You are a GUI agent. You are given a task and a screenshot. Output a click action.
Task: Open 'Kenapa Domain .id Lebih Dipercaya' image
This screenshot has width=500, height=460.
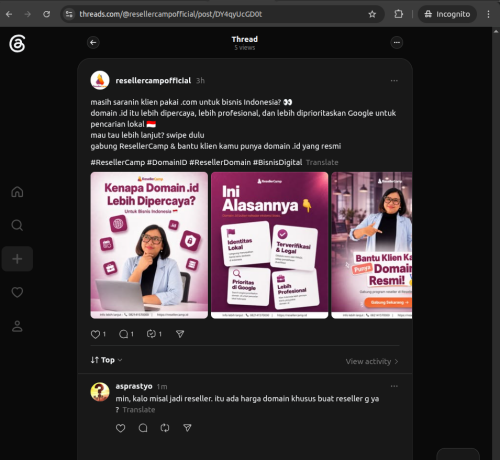[x=149, y=245]
